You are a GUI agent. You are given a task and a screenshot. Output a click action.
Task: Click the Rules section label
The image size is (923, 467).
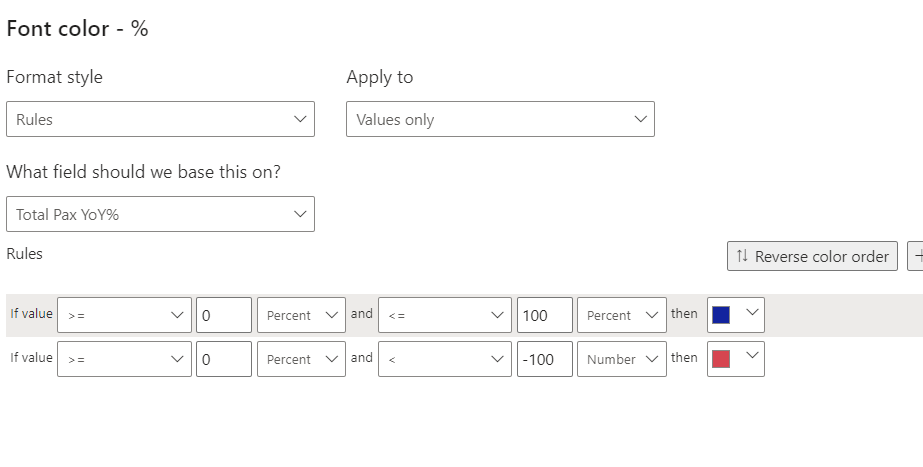click(x=25, y=253)
